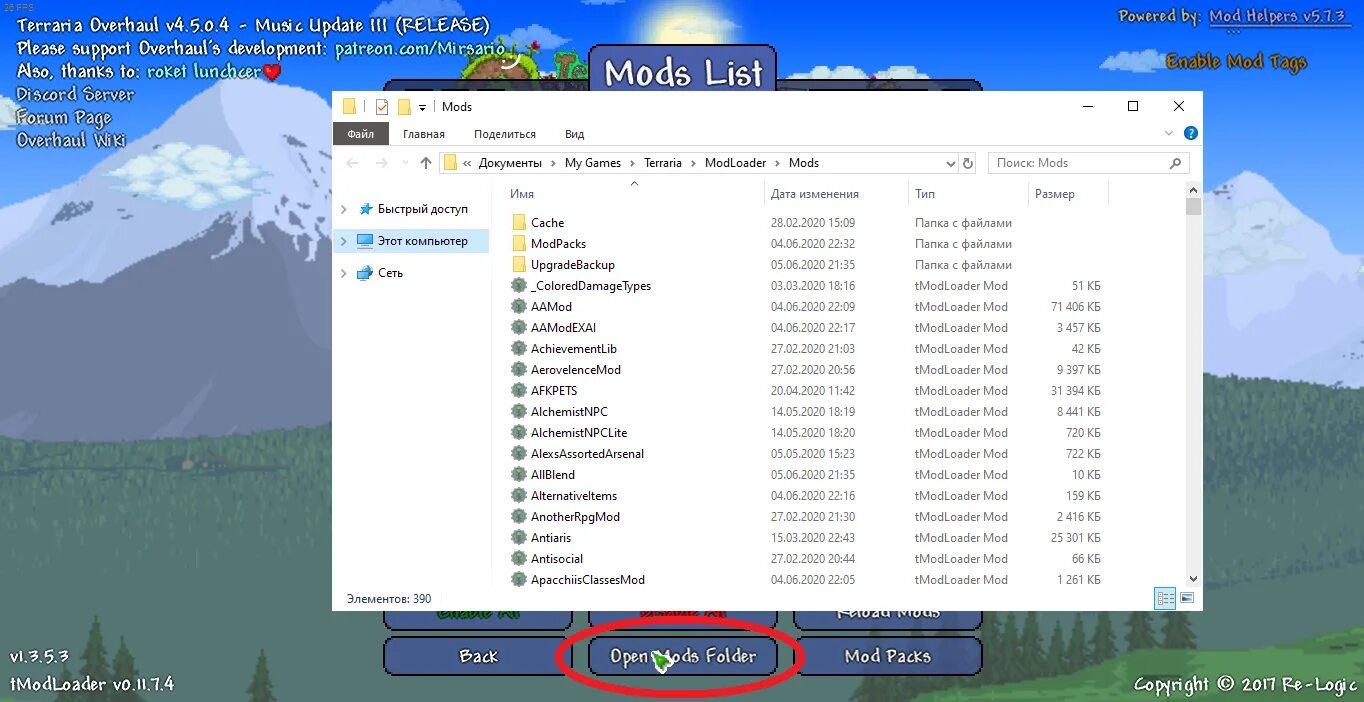Refresh the Mods folder view
1364x702 pixels.
(967, 163)
